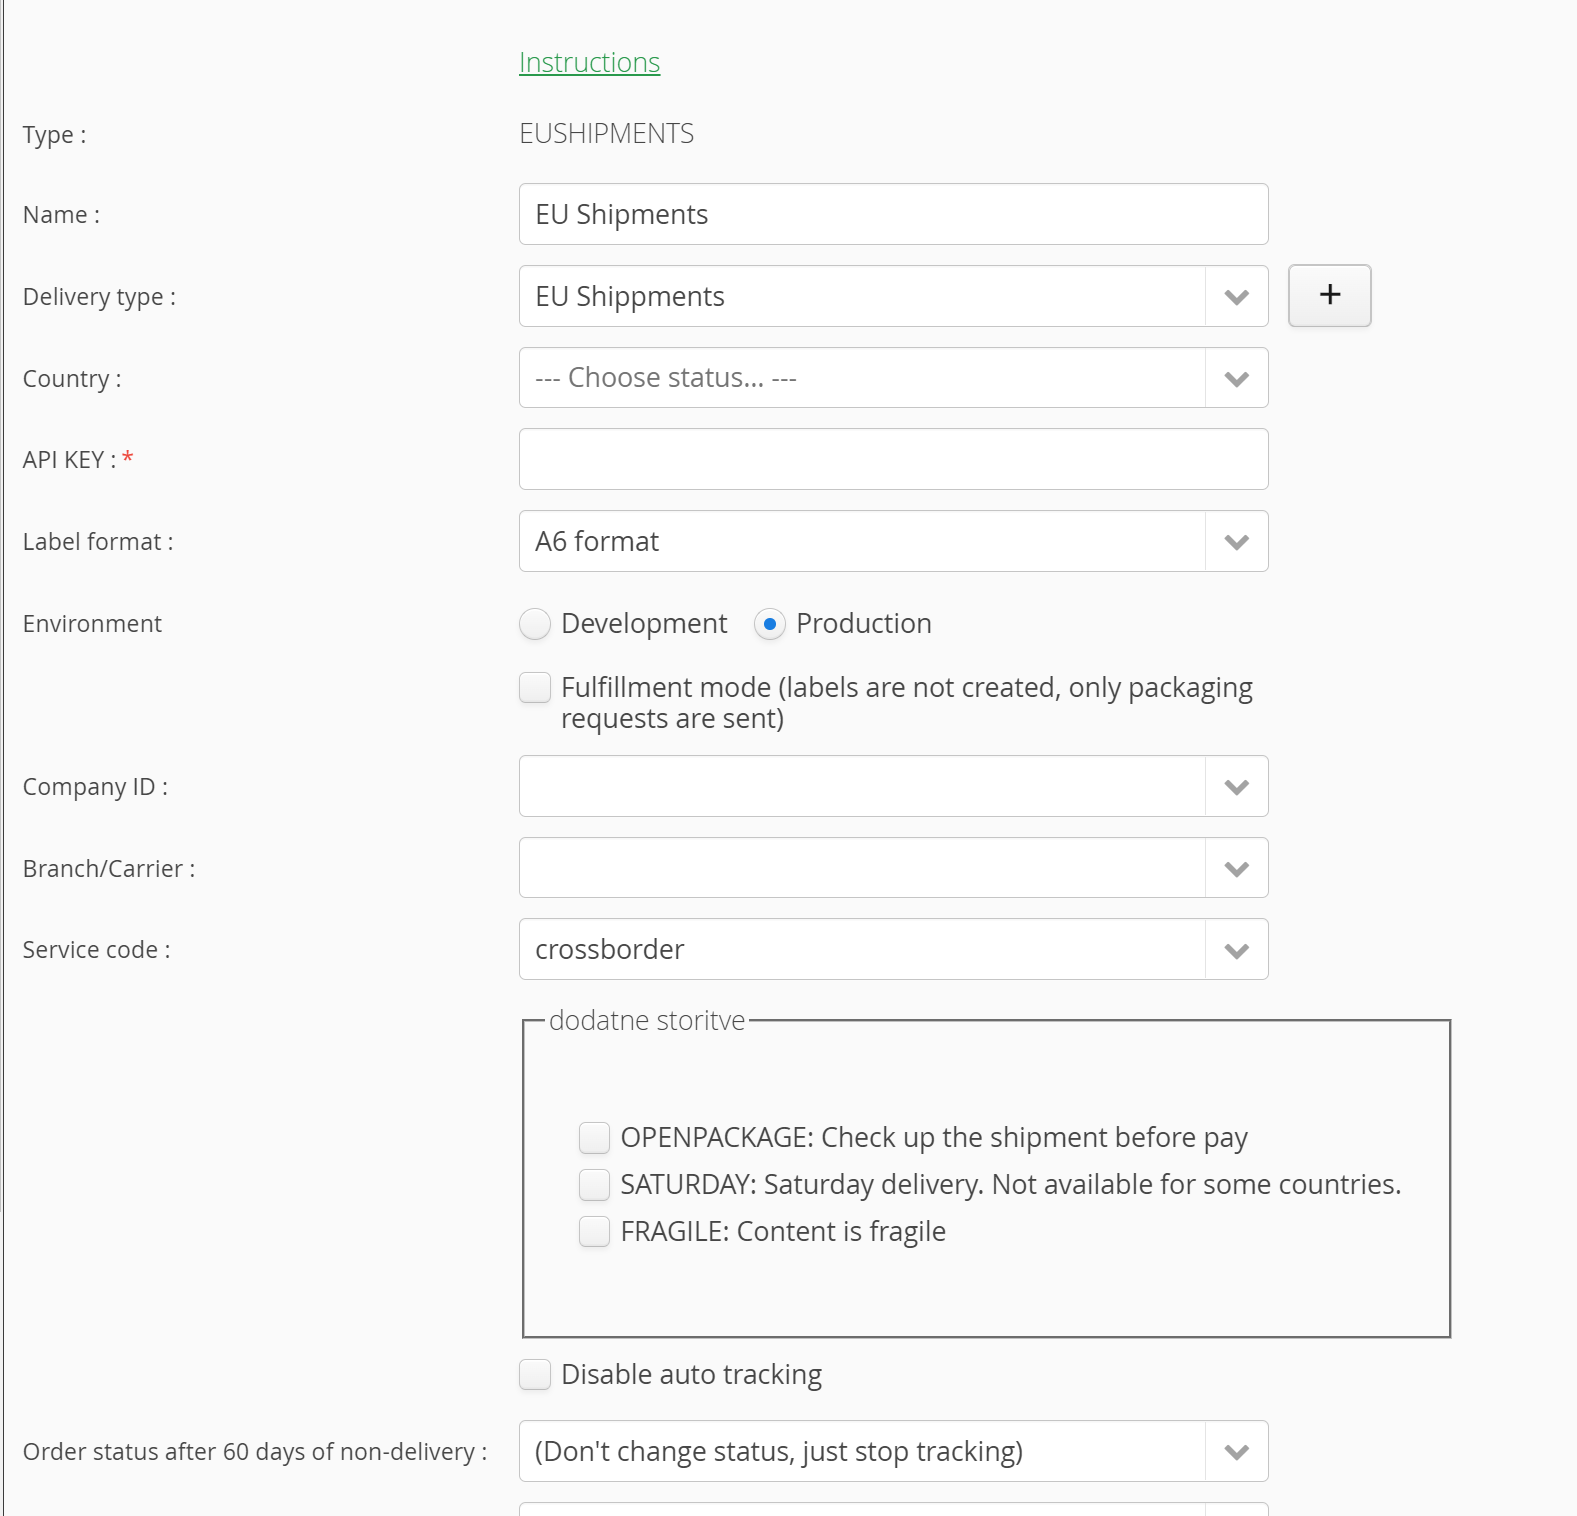Focus the API KEY input field
Screen dimensions: 1577x1516
pos(893,459)
